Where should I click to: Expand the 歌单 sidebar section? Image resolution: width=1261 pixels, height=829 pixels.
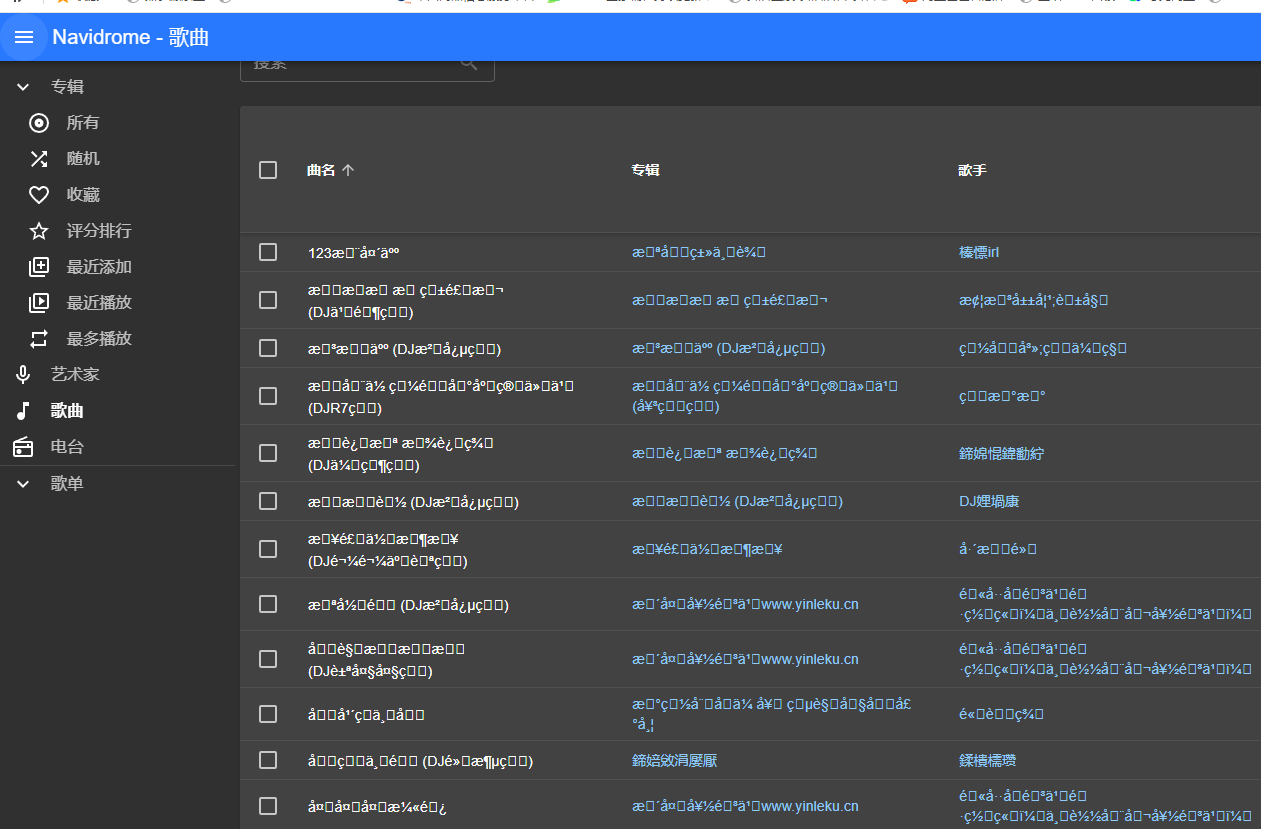click(23, 484)
